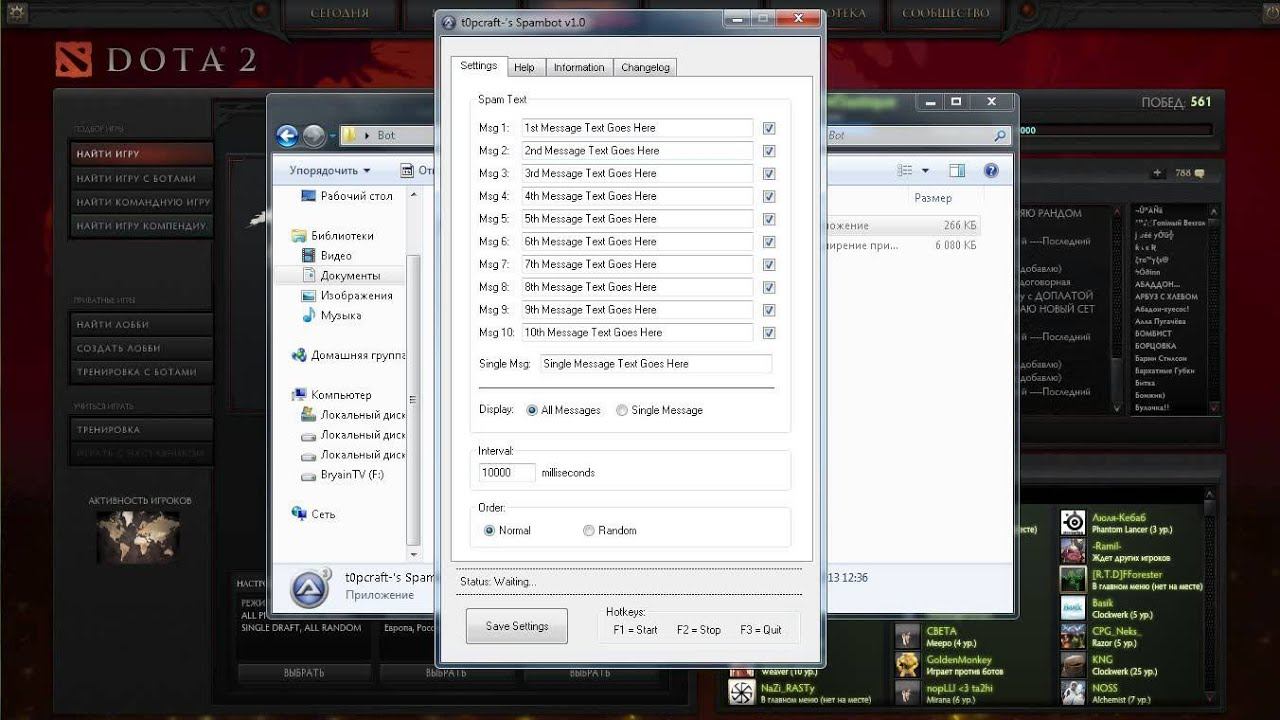The image size is (1280, 720).
Task: Switch to the Information tab
Action: [579, 67]
